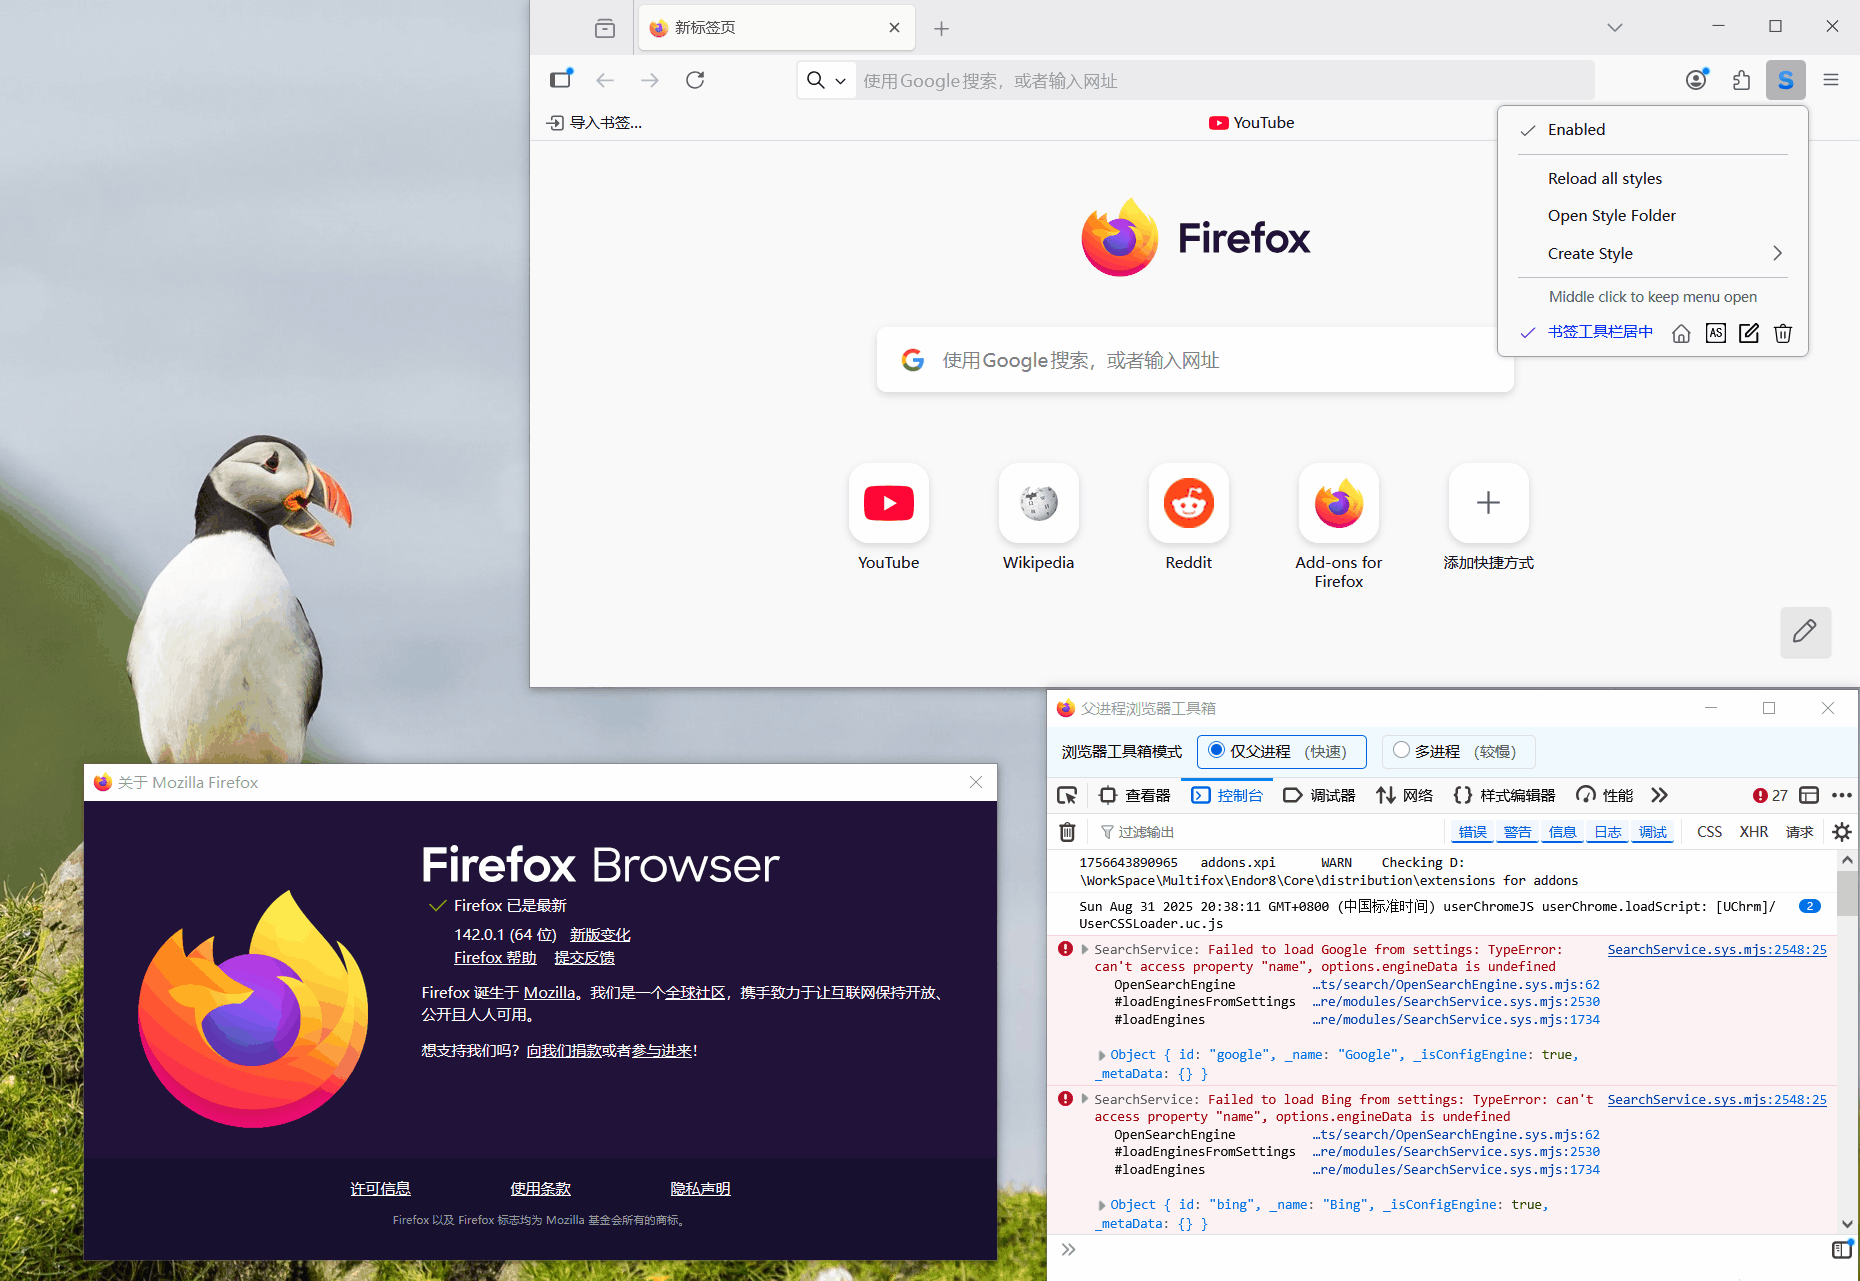Switch to the 查看器 tab

[1135, 795]
